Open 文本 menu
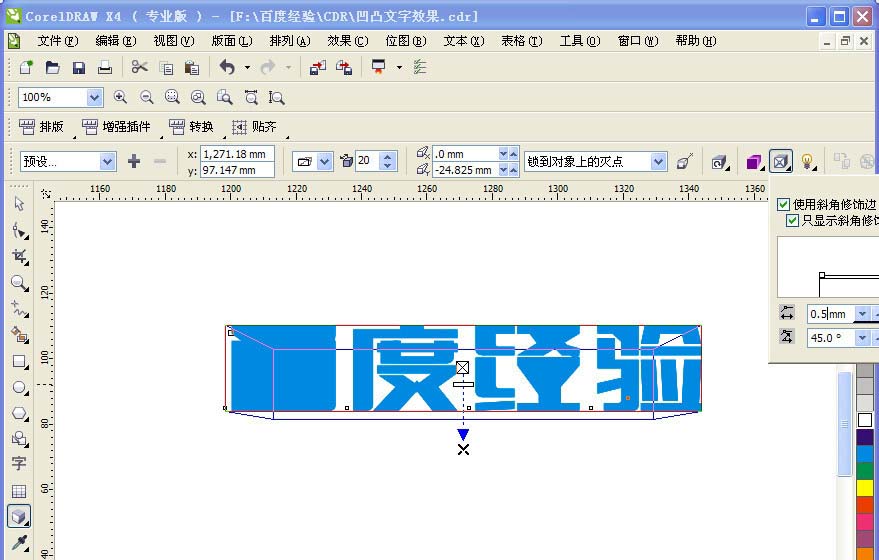The height and width of the screenshot is (560, 879). pyautogui.click(x=464, y=41)
